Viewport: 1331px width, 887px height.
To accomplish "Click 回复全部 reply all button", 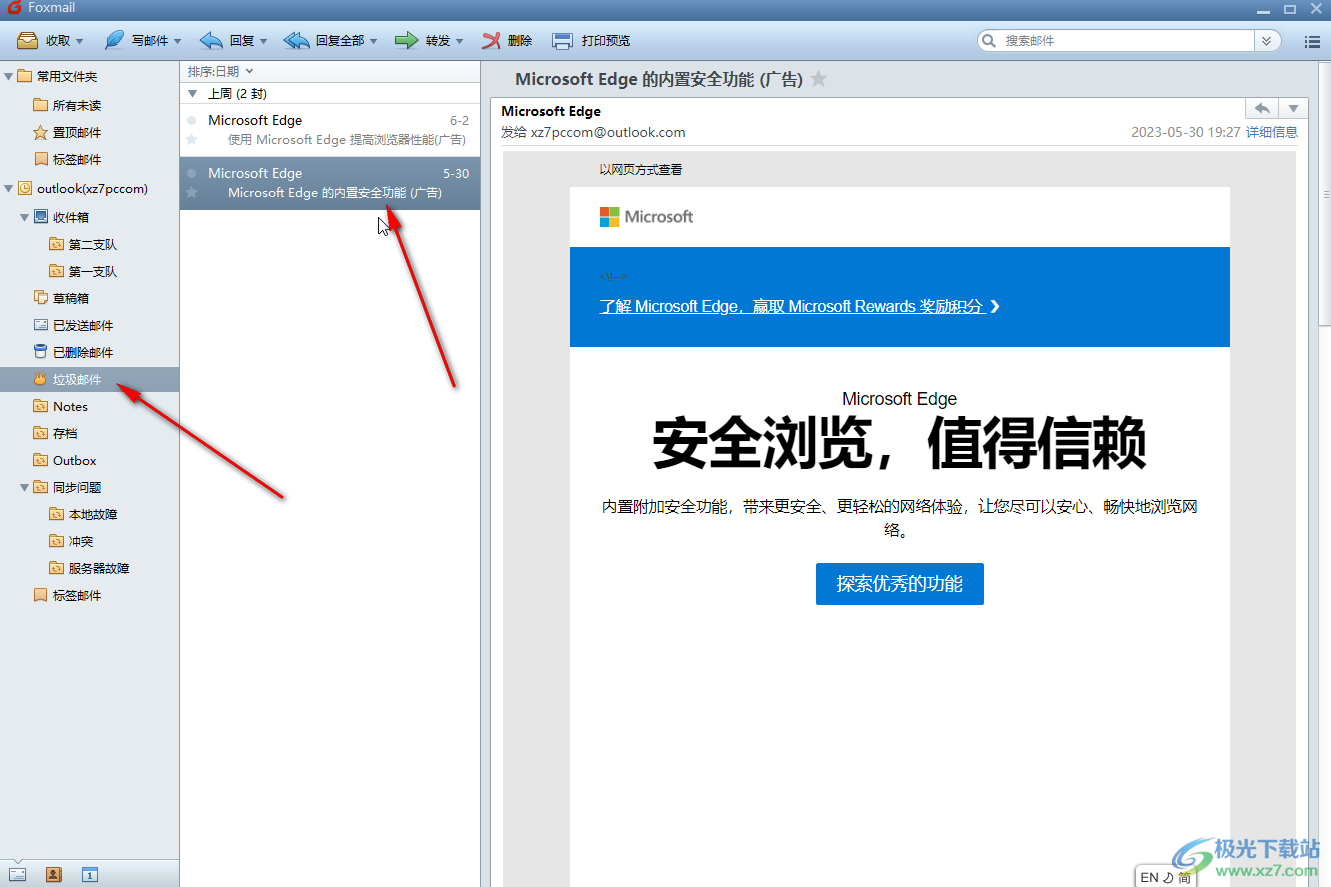I will tap(324, 41).
